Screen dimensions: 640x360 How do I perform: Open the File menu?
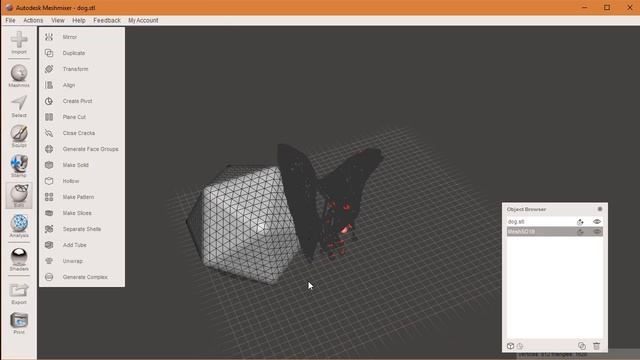[x=10, y=20]
